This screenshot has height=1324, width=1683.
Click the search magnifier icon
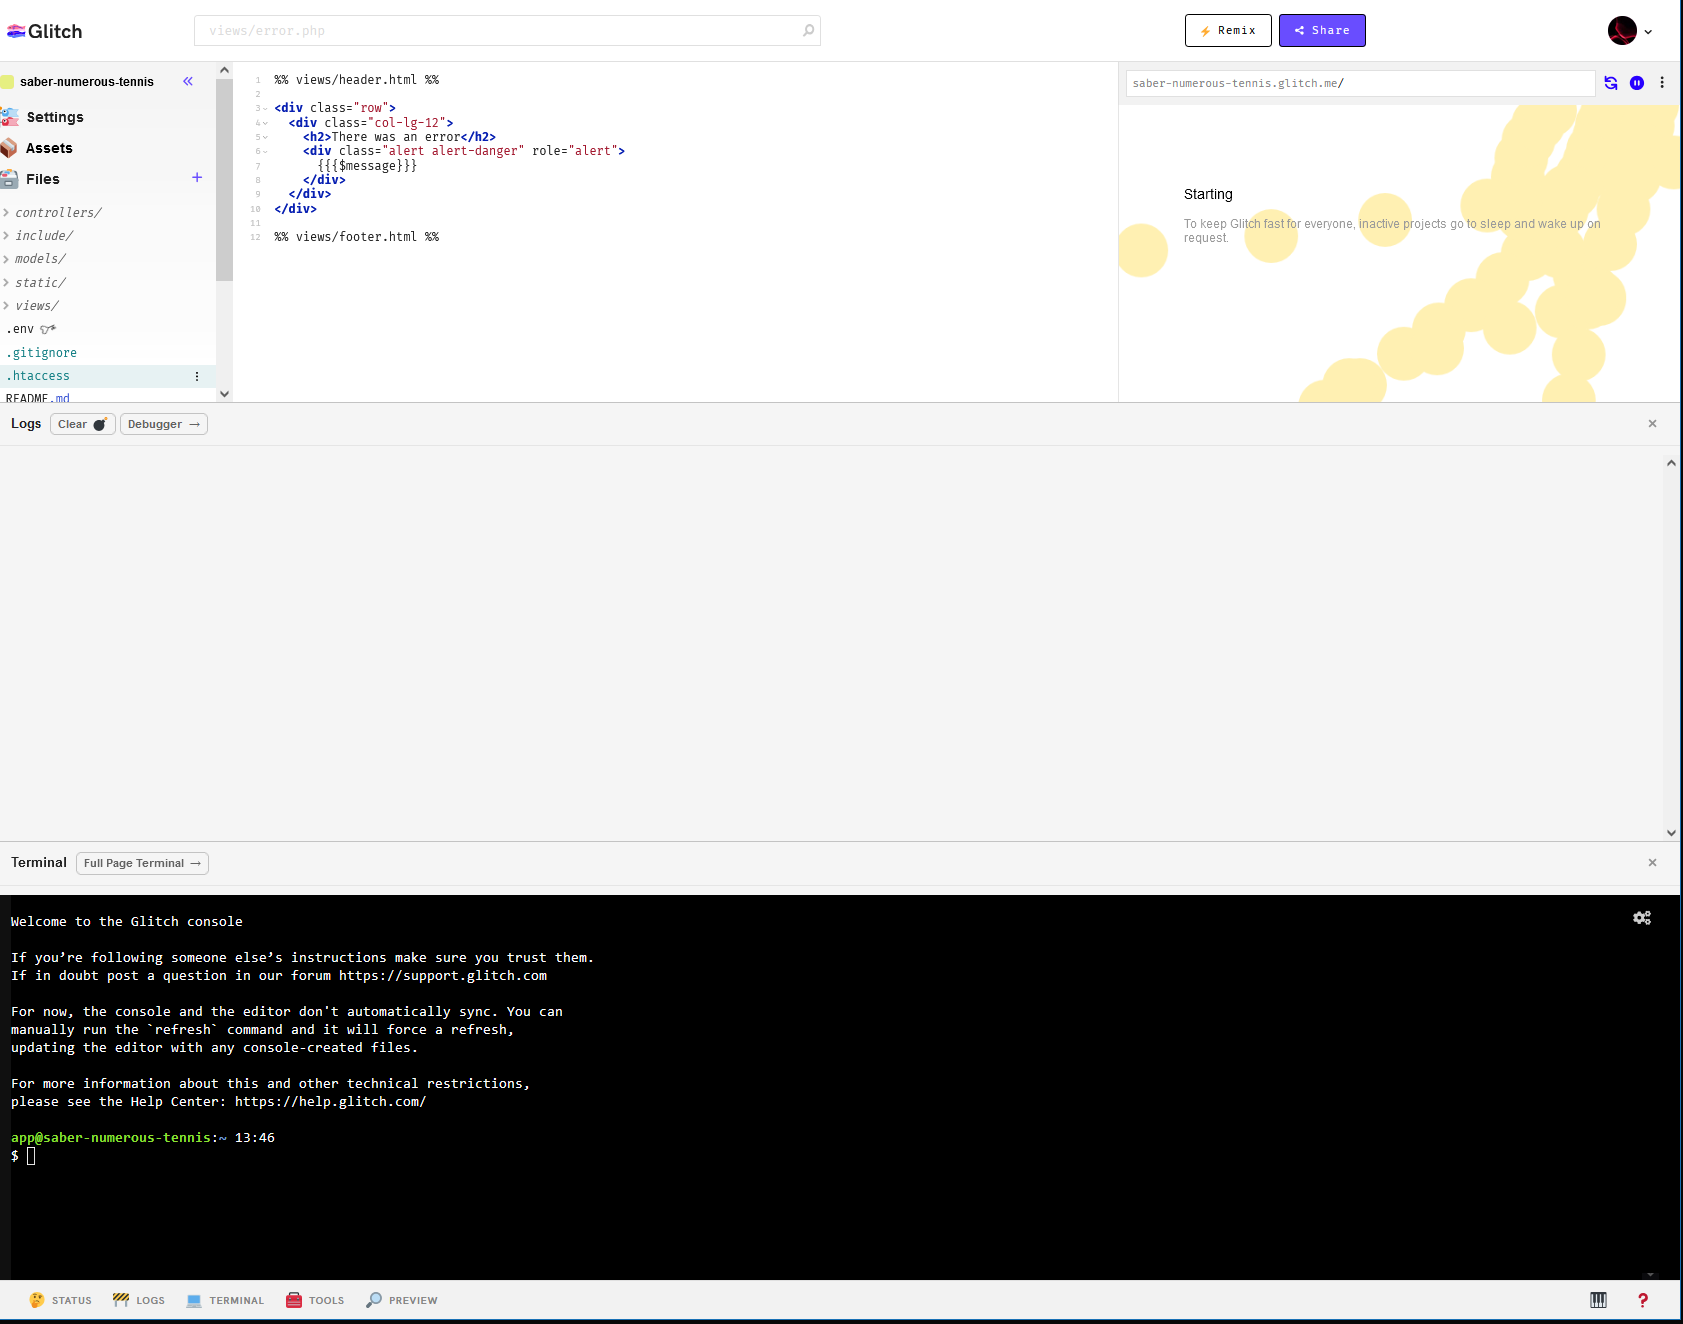pyautogui.click(x=808, y=31)
